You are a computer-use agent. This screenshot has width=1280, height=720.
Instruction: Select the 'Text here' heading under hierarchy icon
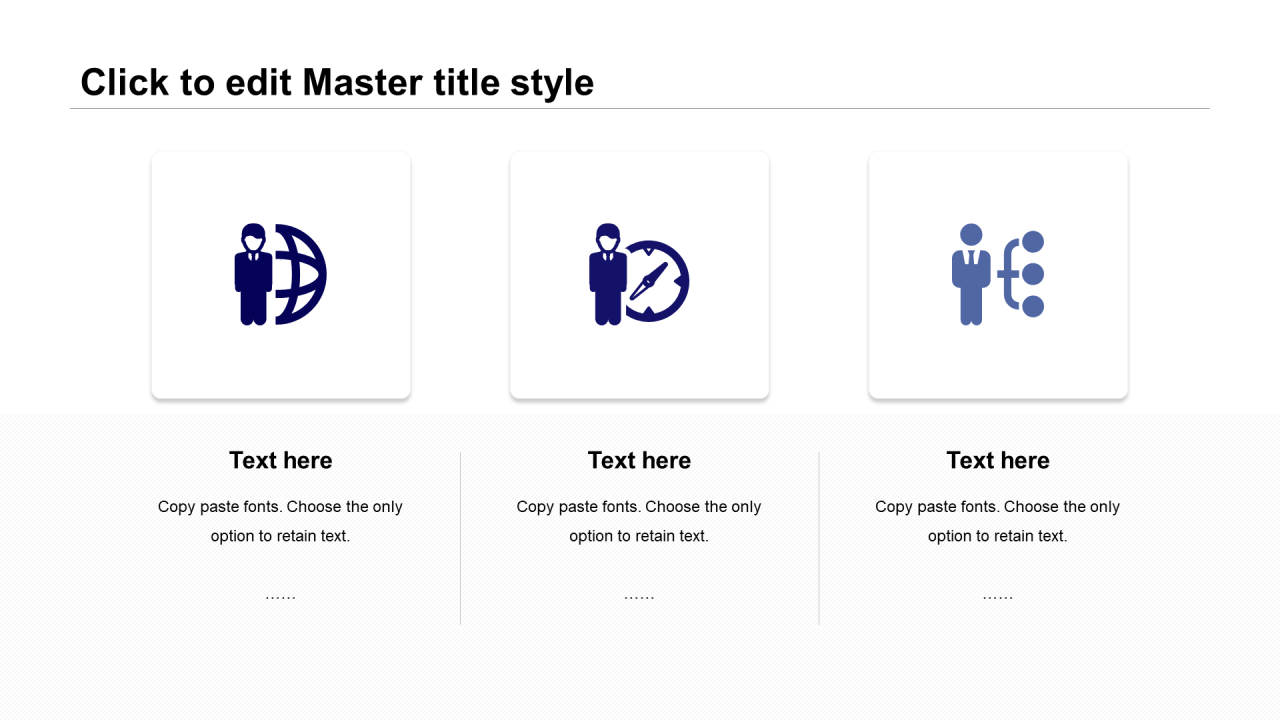[x=998, y=460]
